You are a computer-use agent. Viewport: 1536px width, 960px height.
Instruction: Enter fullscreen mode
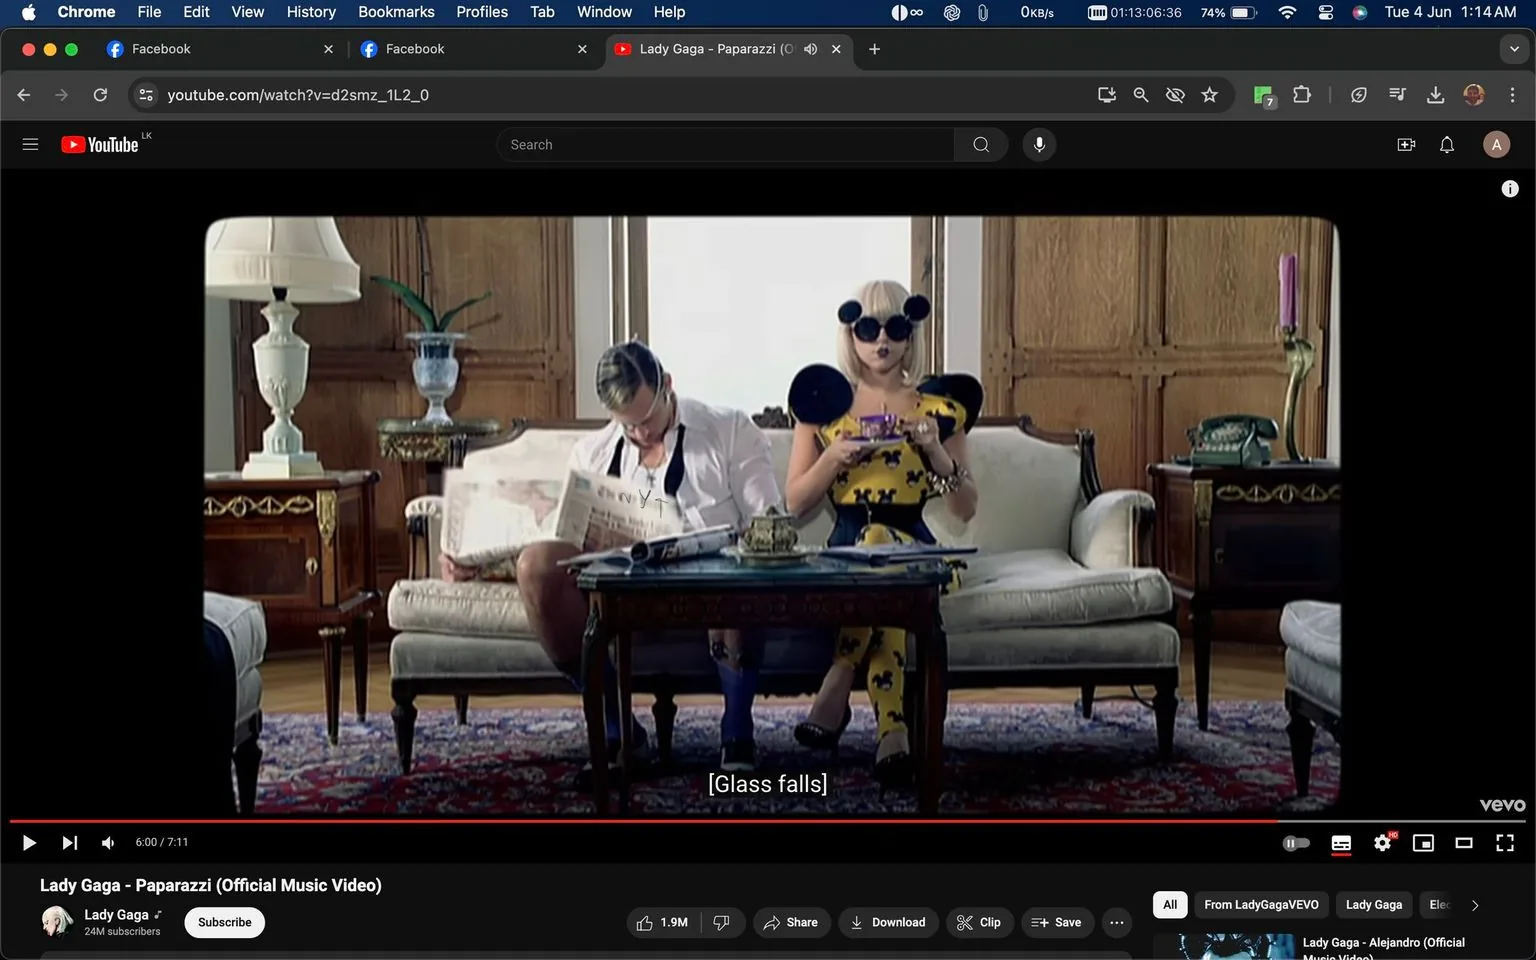(x=1505, y=843)
